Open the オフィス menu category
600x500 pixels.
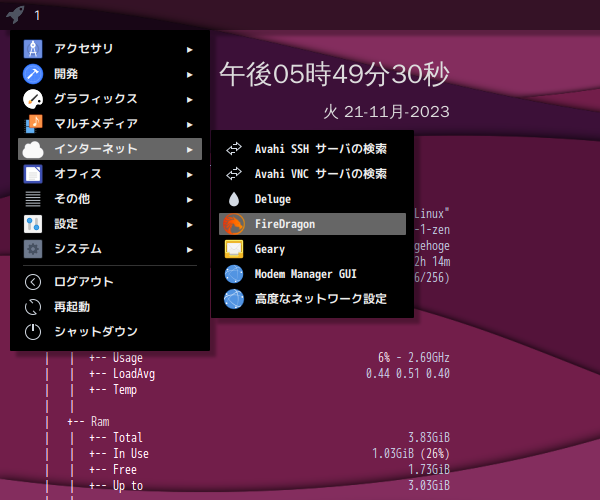110,174
